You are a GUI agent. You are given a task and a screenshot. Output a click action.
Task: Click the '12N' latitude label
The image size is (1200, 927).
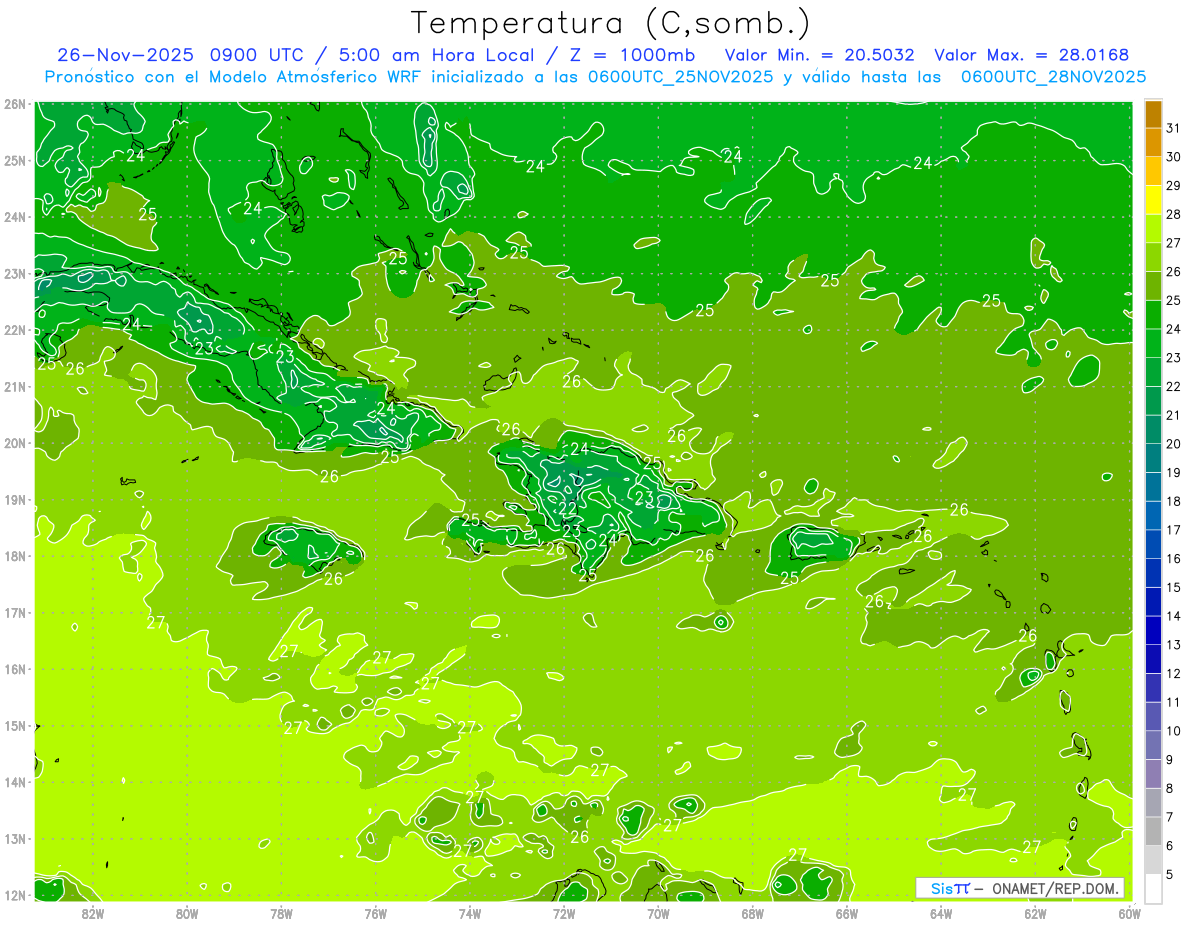[x=14, y=895]
